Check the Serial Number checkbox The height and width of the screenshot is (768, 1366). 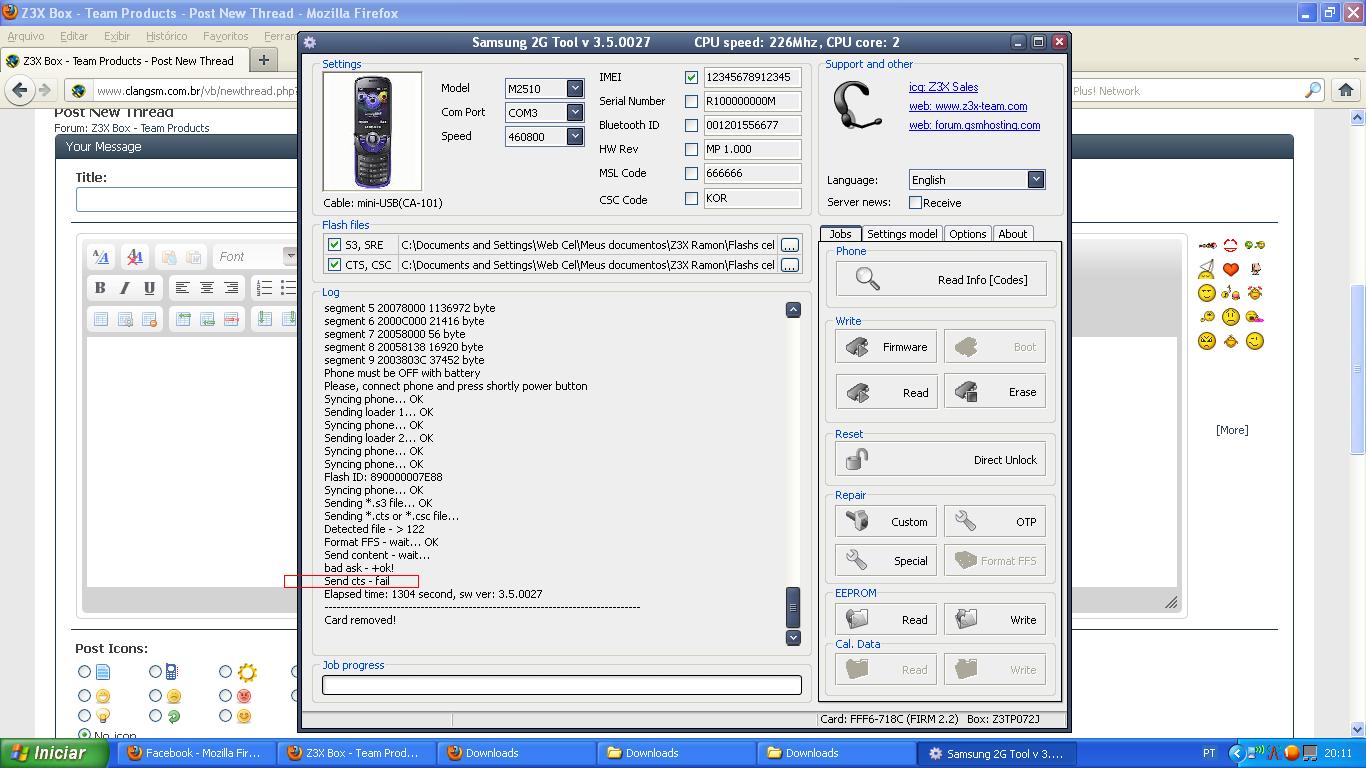coord(691,101)
